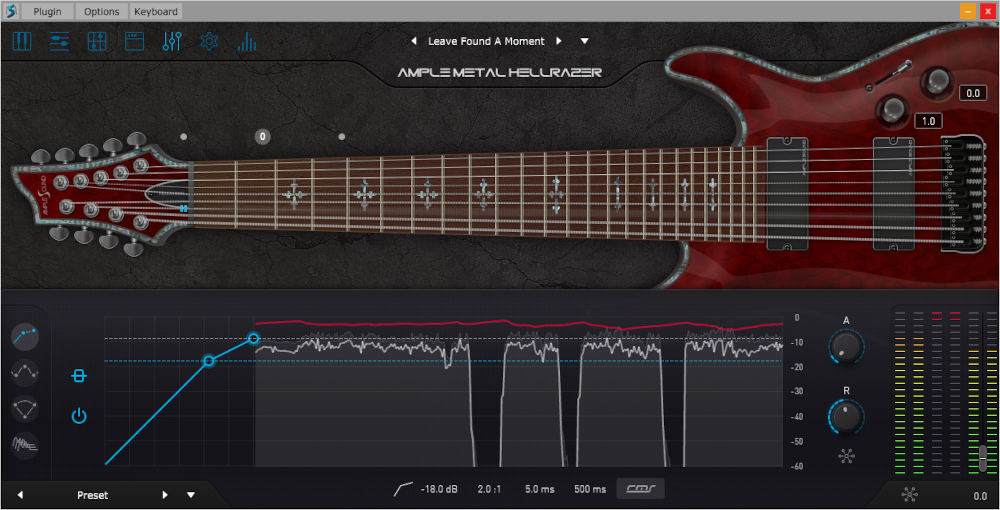Select the arc curve mode icon
Viewport: 1000px width, 510px height.
25,409
